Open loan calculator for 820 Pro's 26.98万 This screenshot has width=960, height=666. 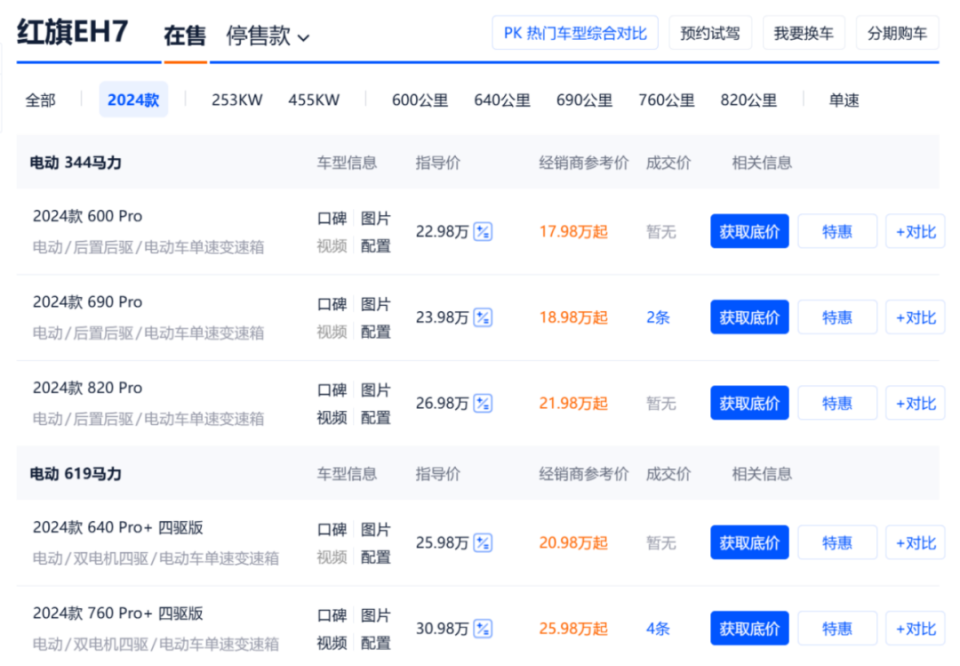pyautogui.click(x=483, y=403)
